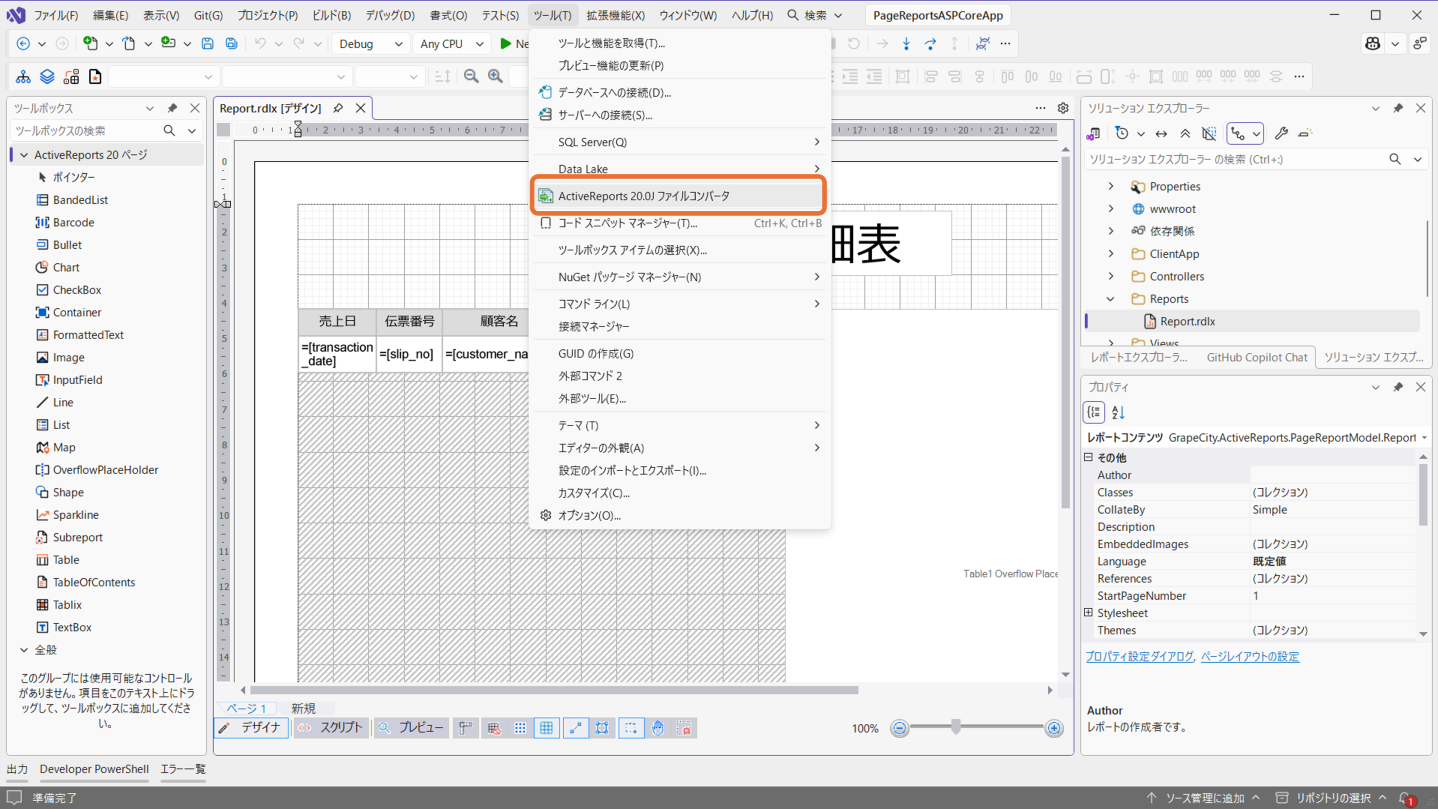The image size is (1438, 809).
Task: Collapse the Reports folder node
Action: coord(1111,299)
